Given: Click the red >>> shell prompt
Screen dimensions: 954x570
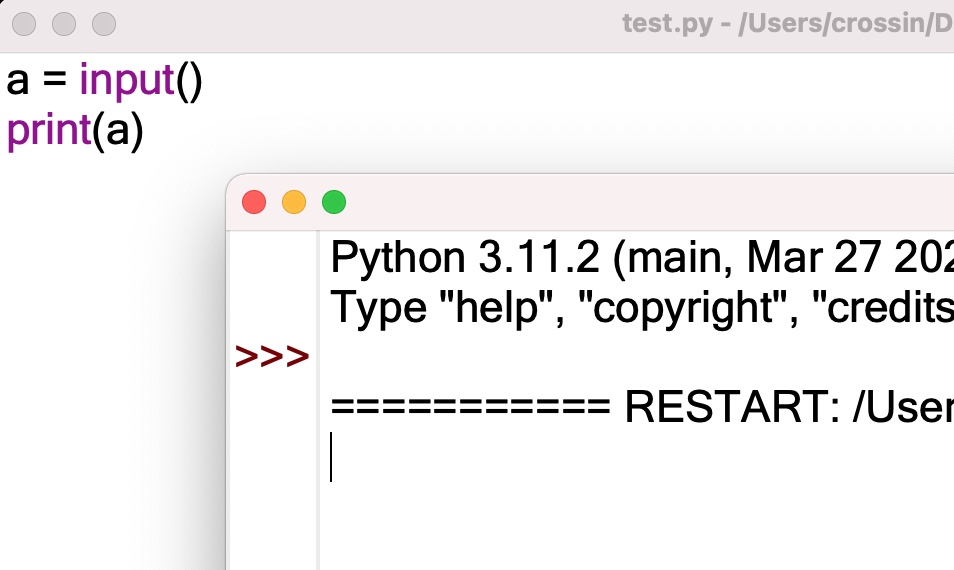Looking at the screenshot, I should (272, 356).
